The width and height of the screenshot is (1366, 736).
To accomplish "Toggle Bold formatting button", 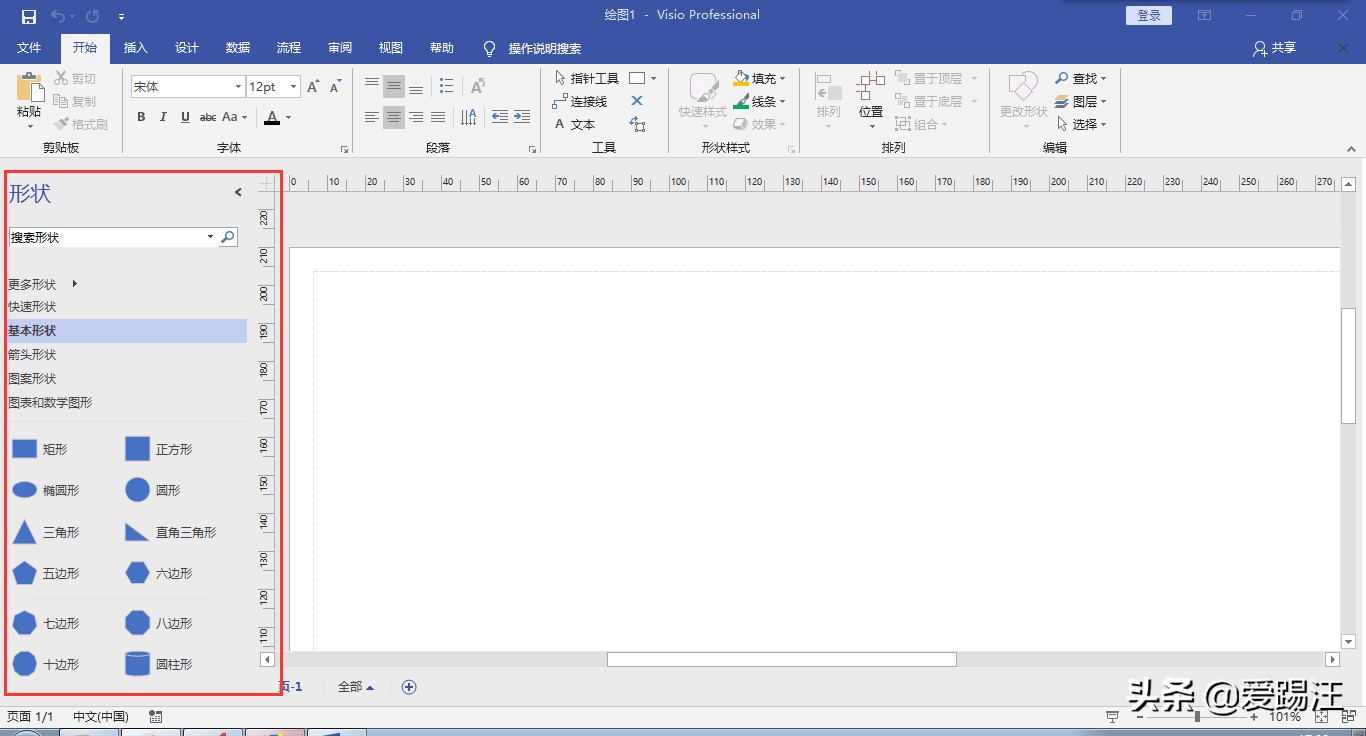I will click(x=141, y=117).
